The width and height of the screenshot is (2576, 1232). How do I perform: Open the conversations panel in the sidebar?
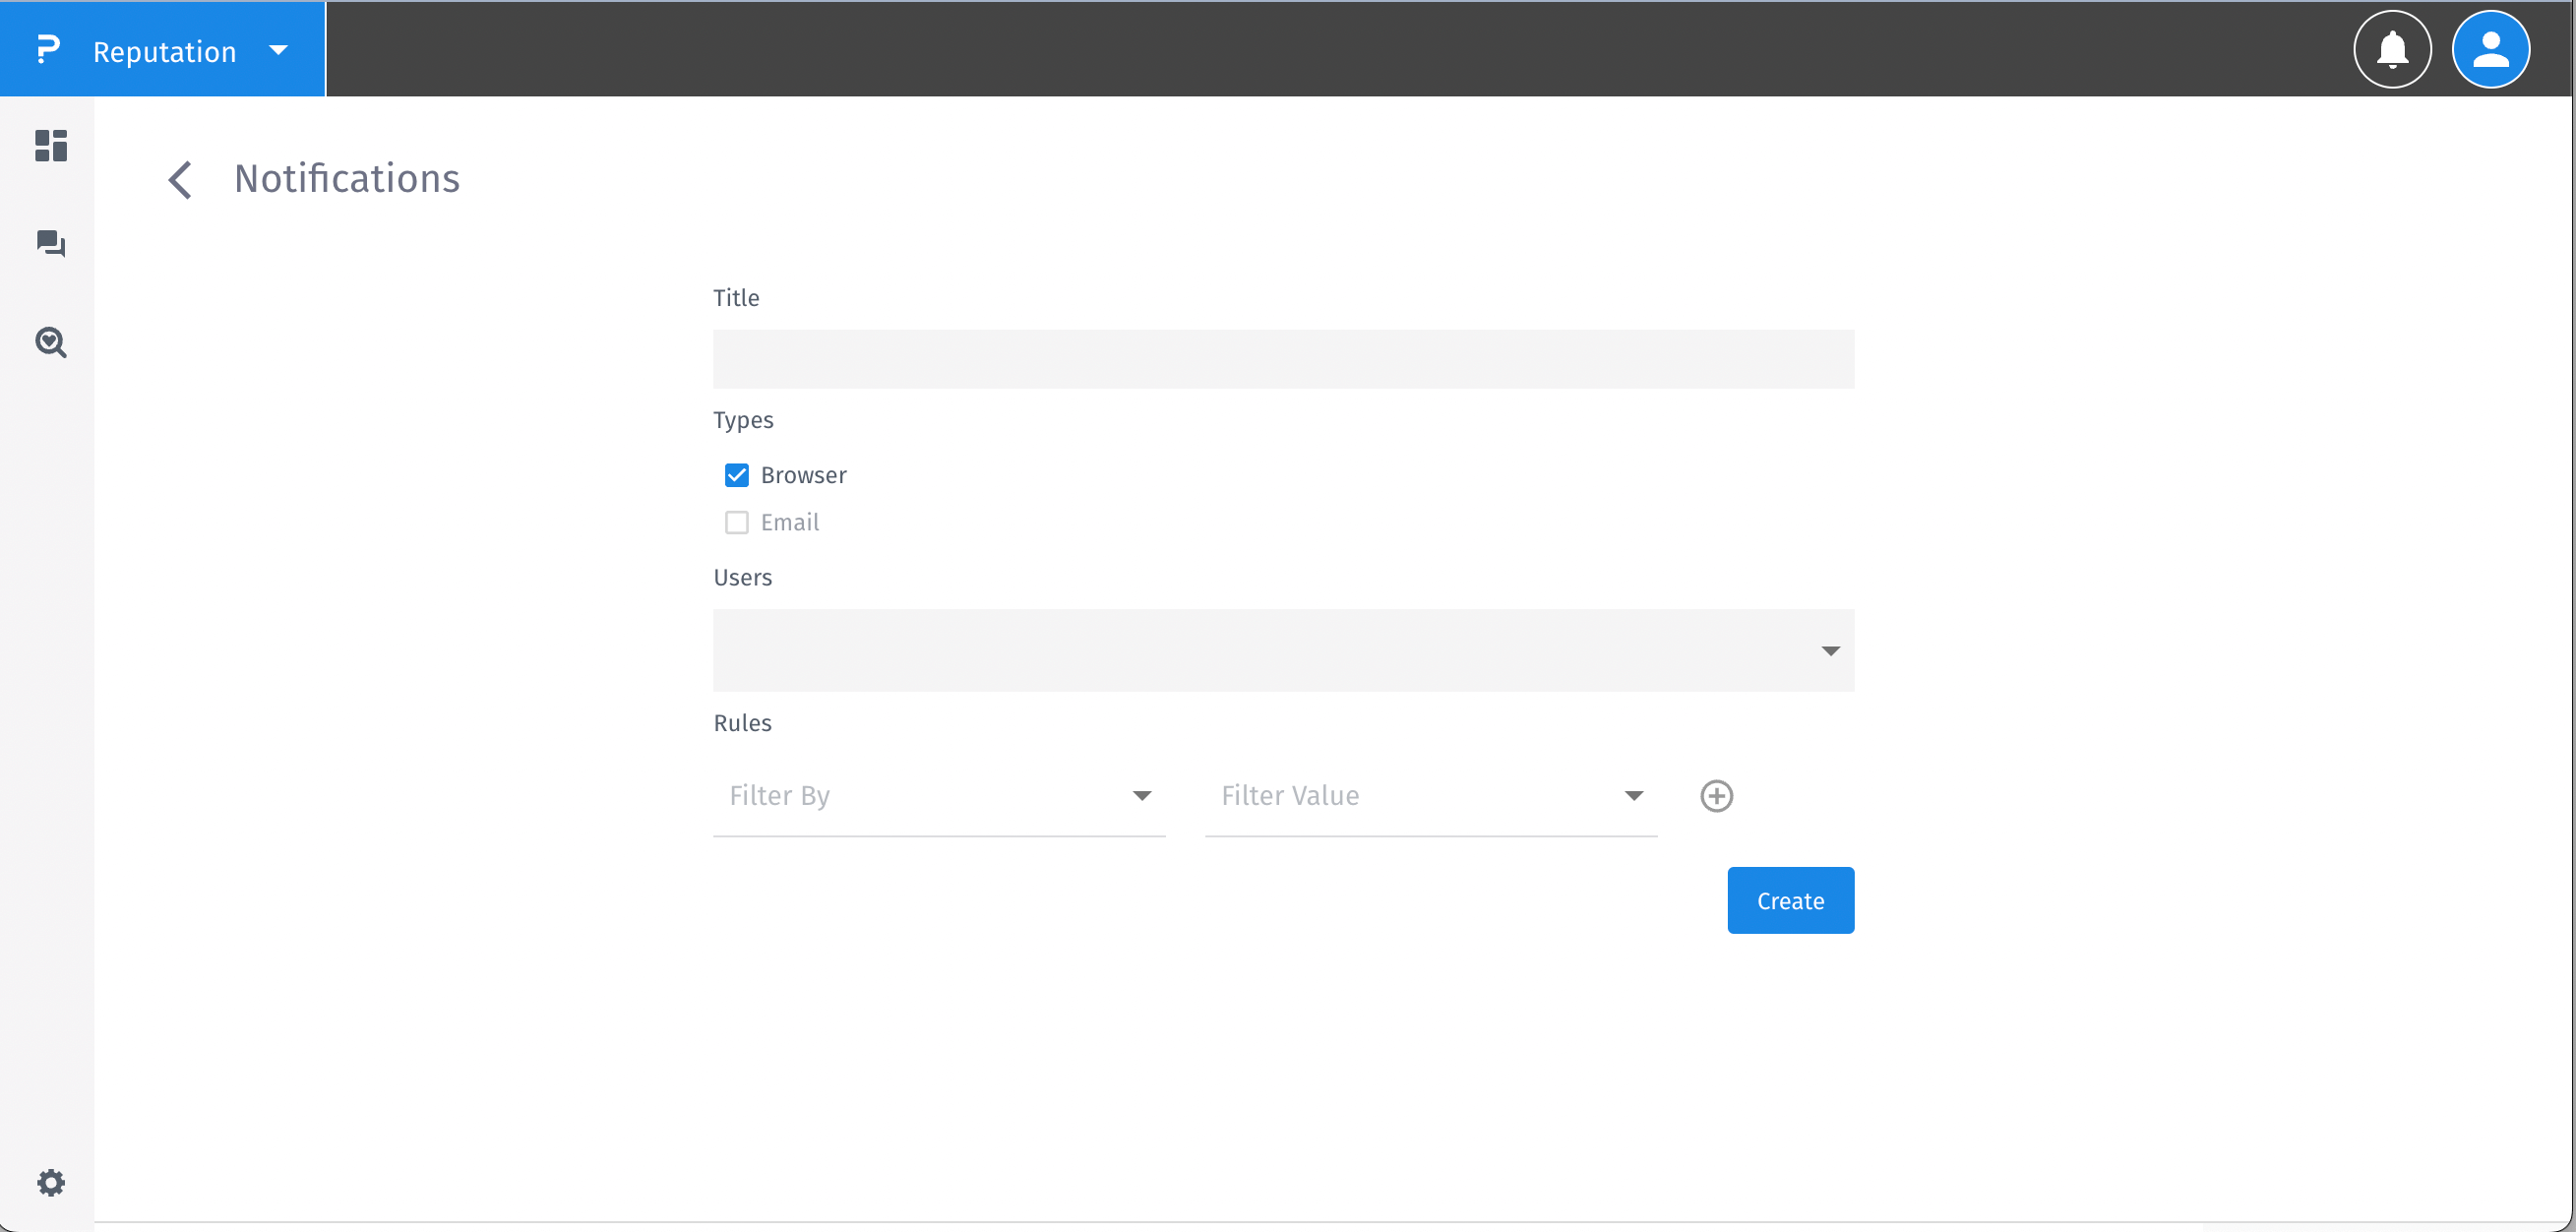50,244
